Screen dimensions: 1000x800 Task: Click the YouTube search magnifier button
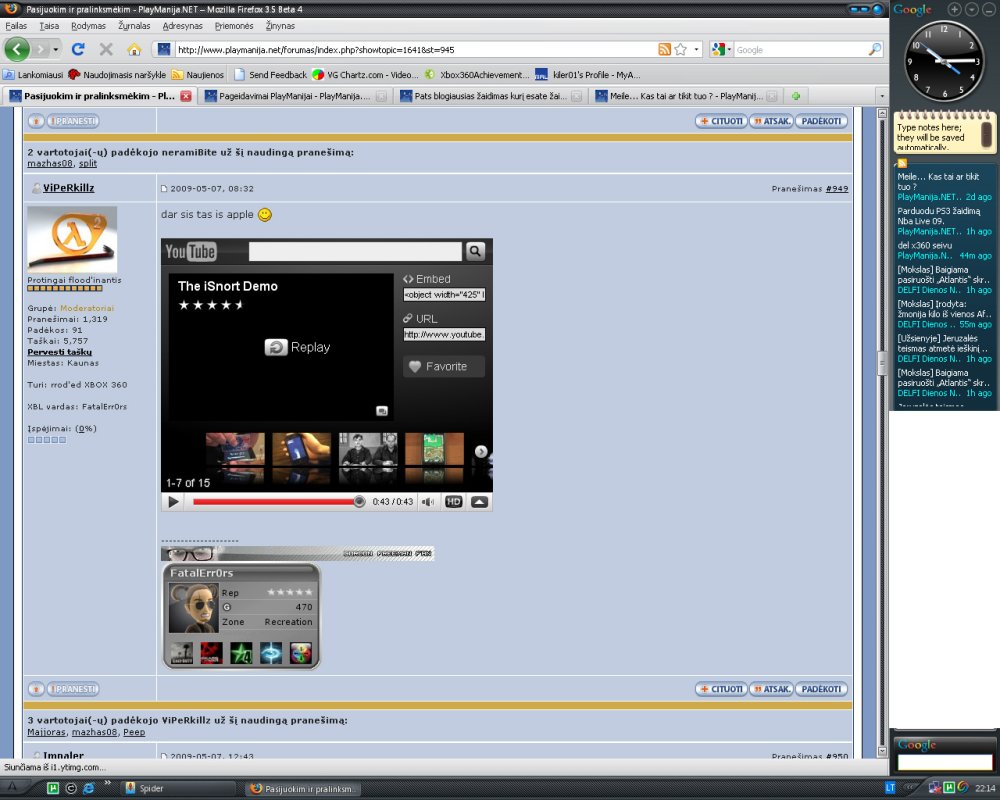[x=475, y=251]
